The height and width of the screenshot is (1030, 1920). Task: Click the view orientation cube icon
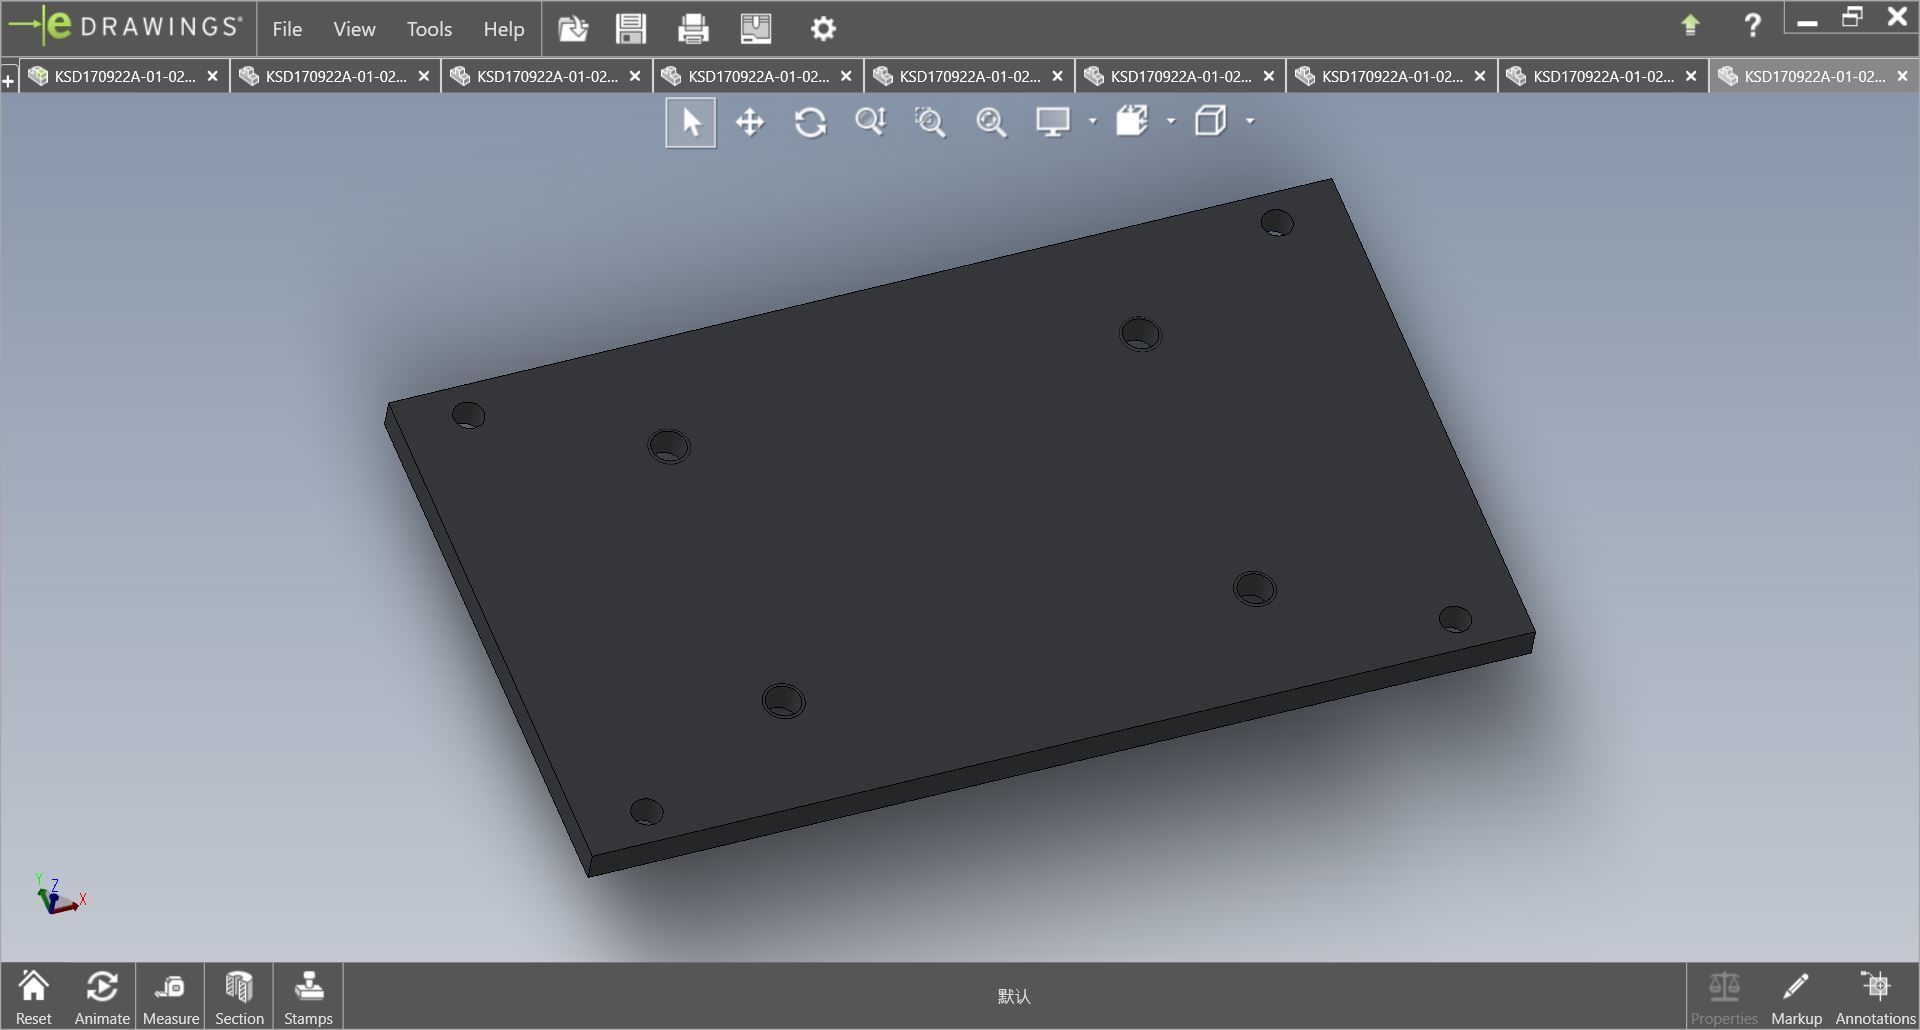tap(1132, 122)
